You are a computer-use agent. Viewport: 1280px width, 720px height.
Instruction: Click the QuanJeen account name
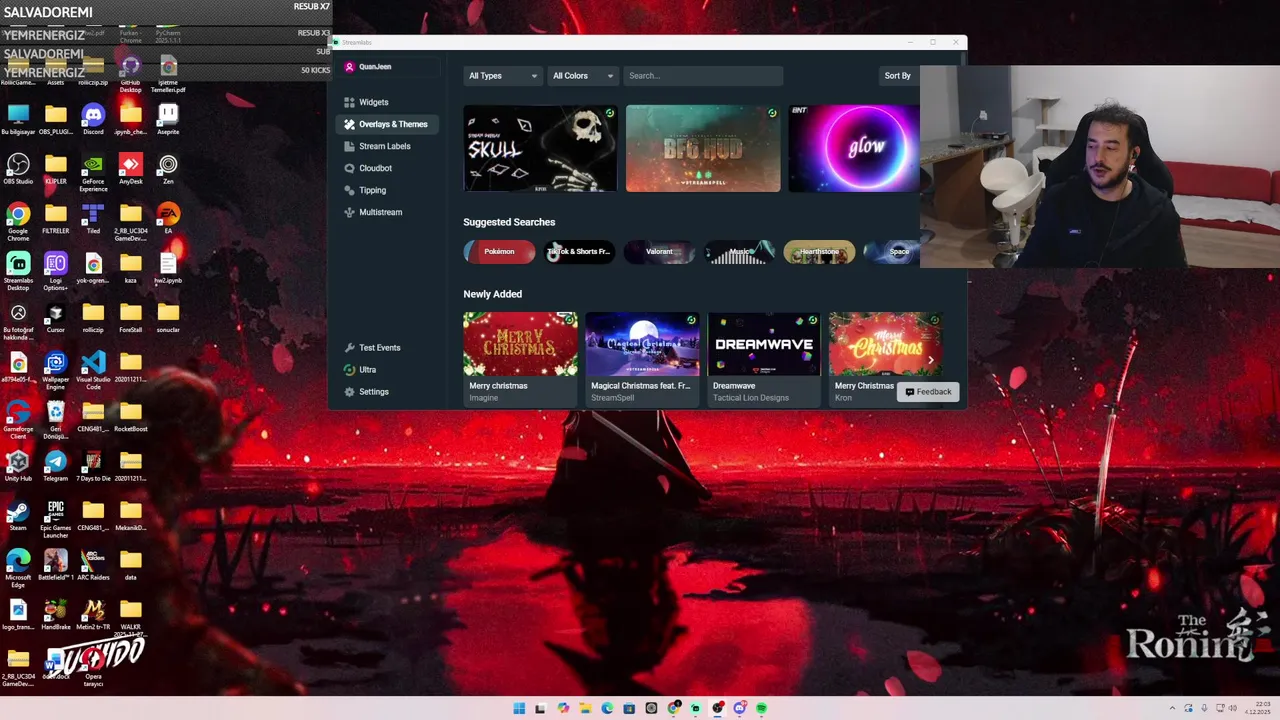[x=375, y=67]
